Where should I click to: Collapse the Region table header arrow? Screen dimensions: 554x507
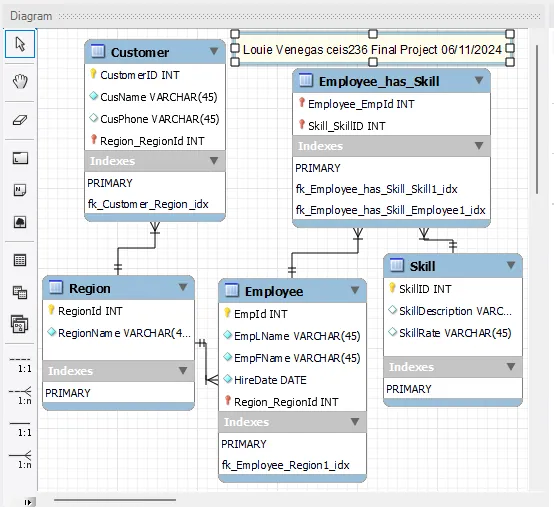click(x=183, y=287)
